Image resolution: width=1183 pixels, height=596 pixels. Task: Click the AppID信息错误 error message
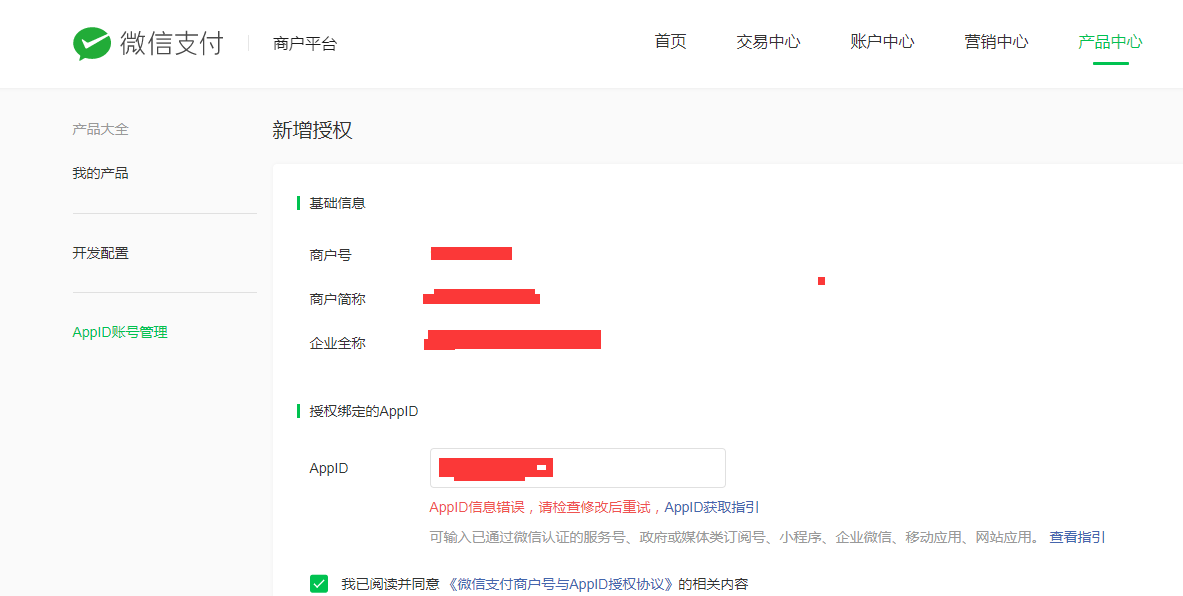(x=543, y=508)
